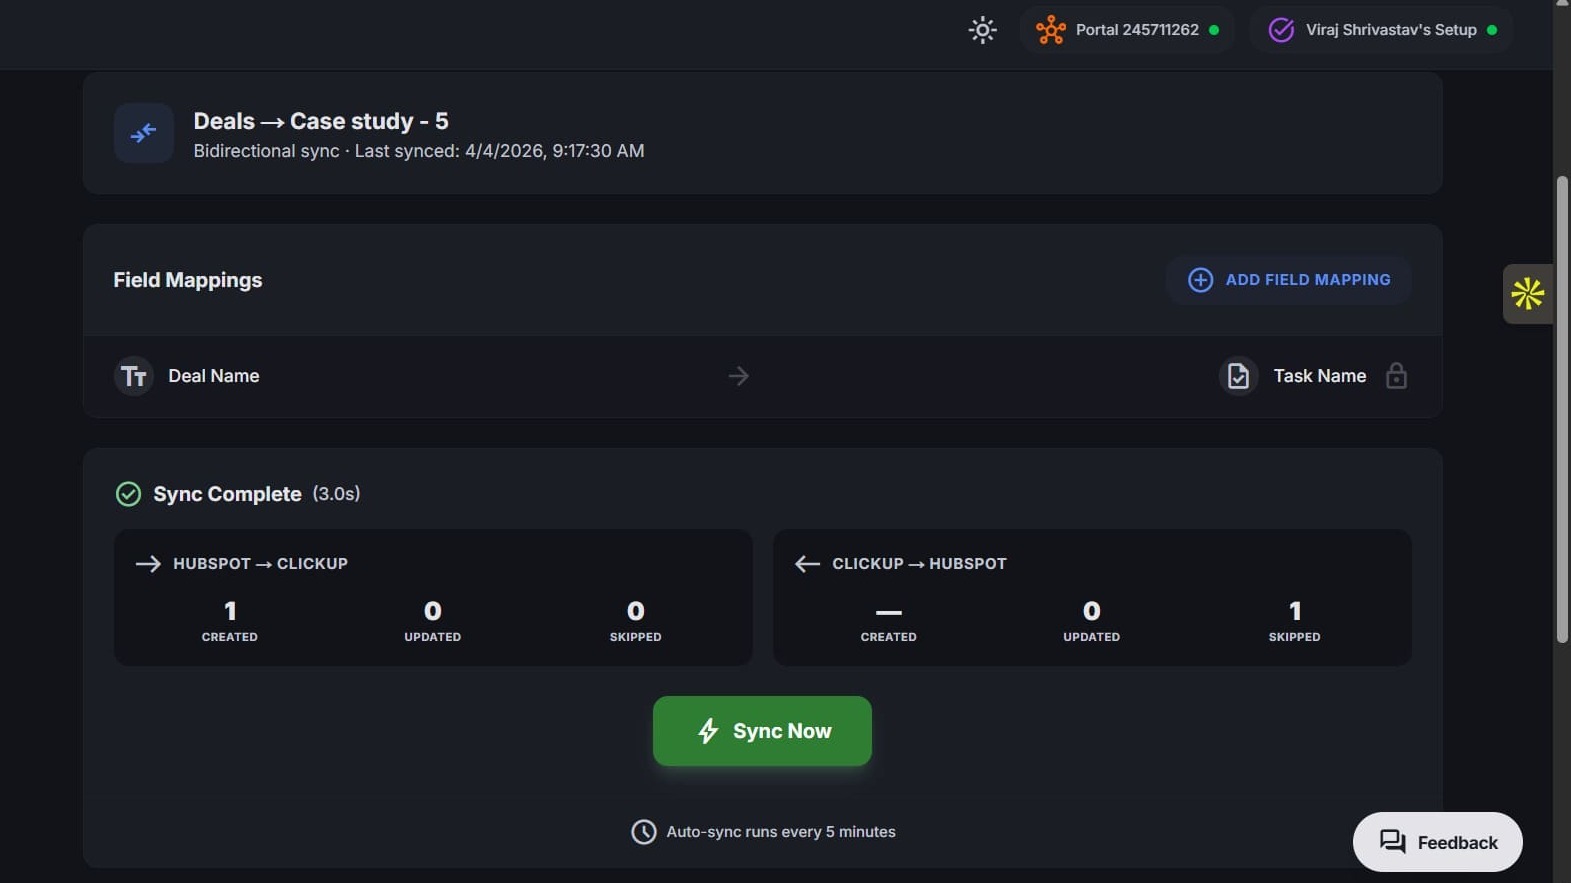Click the ClickUp → HubSpot Updated count 0
Image resolution: width=1571 pixels, height=883 pixels.
[1092, 611]
